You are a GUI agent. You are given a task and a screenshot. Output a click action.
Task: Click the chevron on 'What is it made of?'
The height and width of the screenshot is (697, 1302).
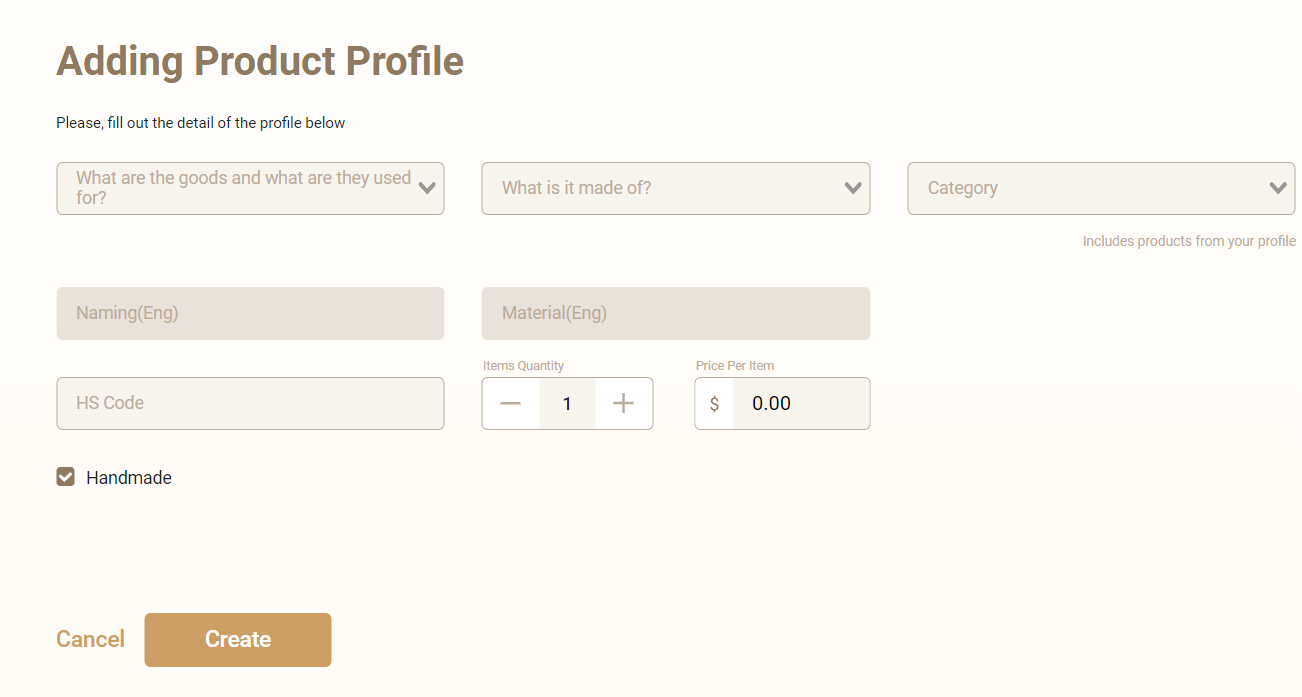point(853,188)
